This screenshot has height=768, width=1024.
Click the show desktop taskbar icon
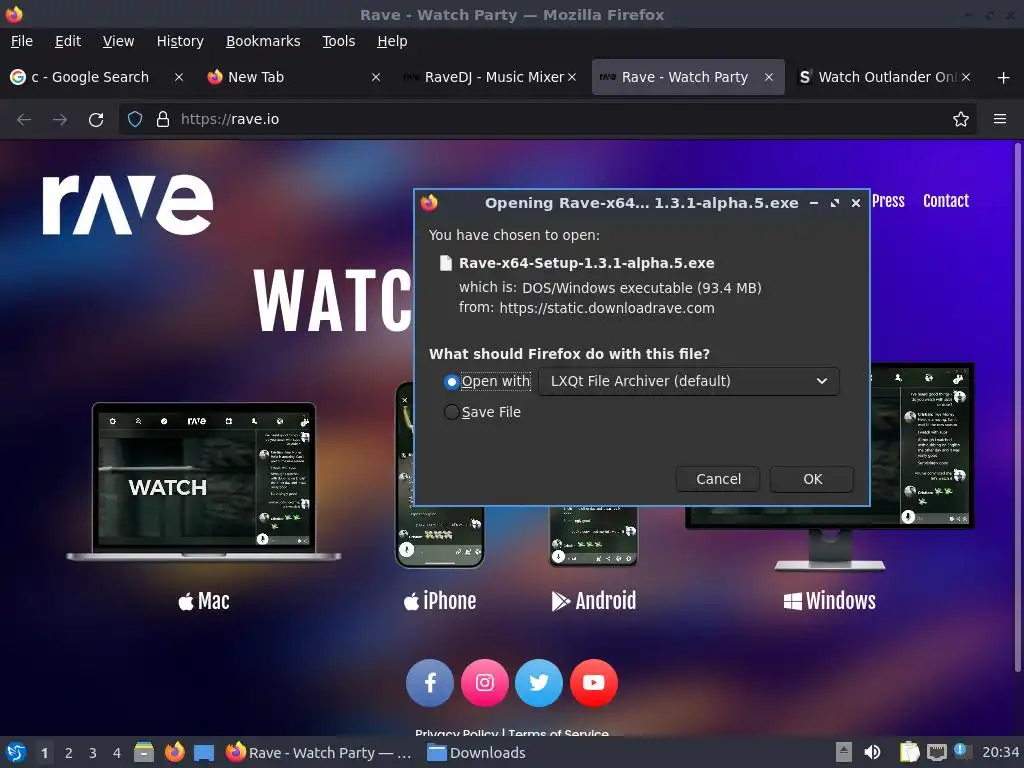[204, 753]
